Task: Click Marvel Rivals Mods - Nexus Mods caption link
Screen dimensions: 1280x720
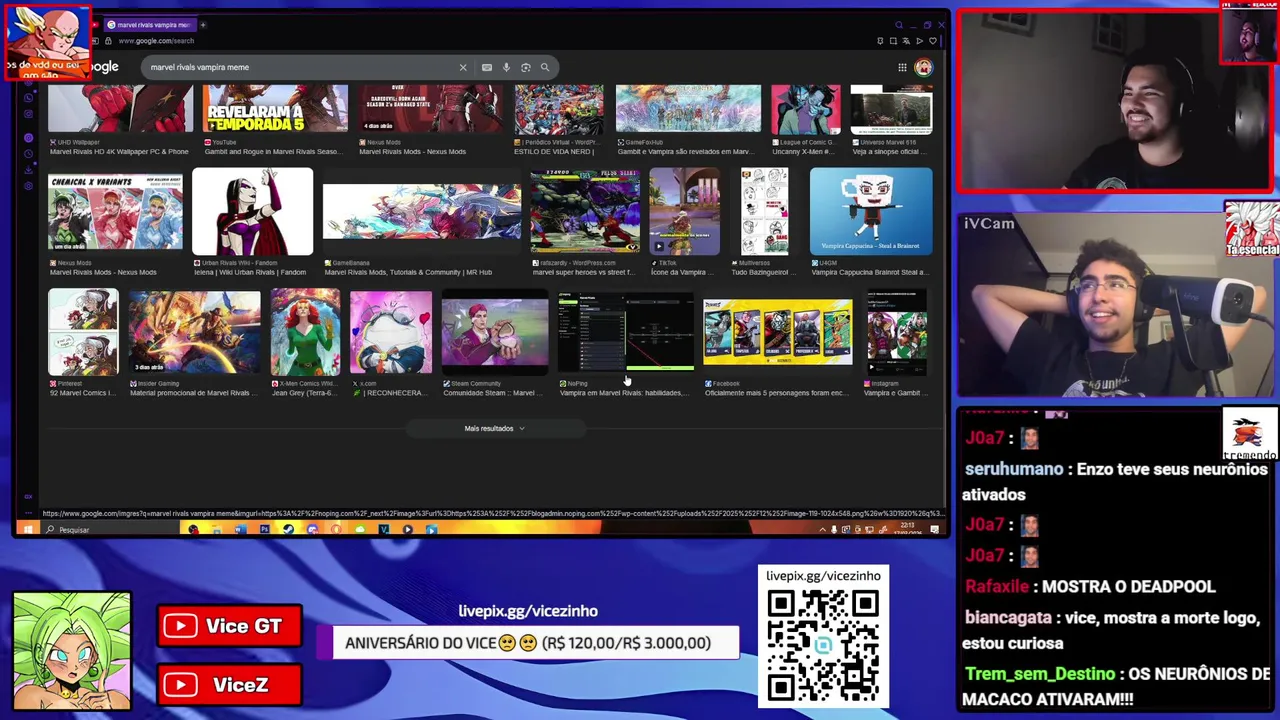Action: [103, 272]
